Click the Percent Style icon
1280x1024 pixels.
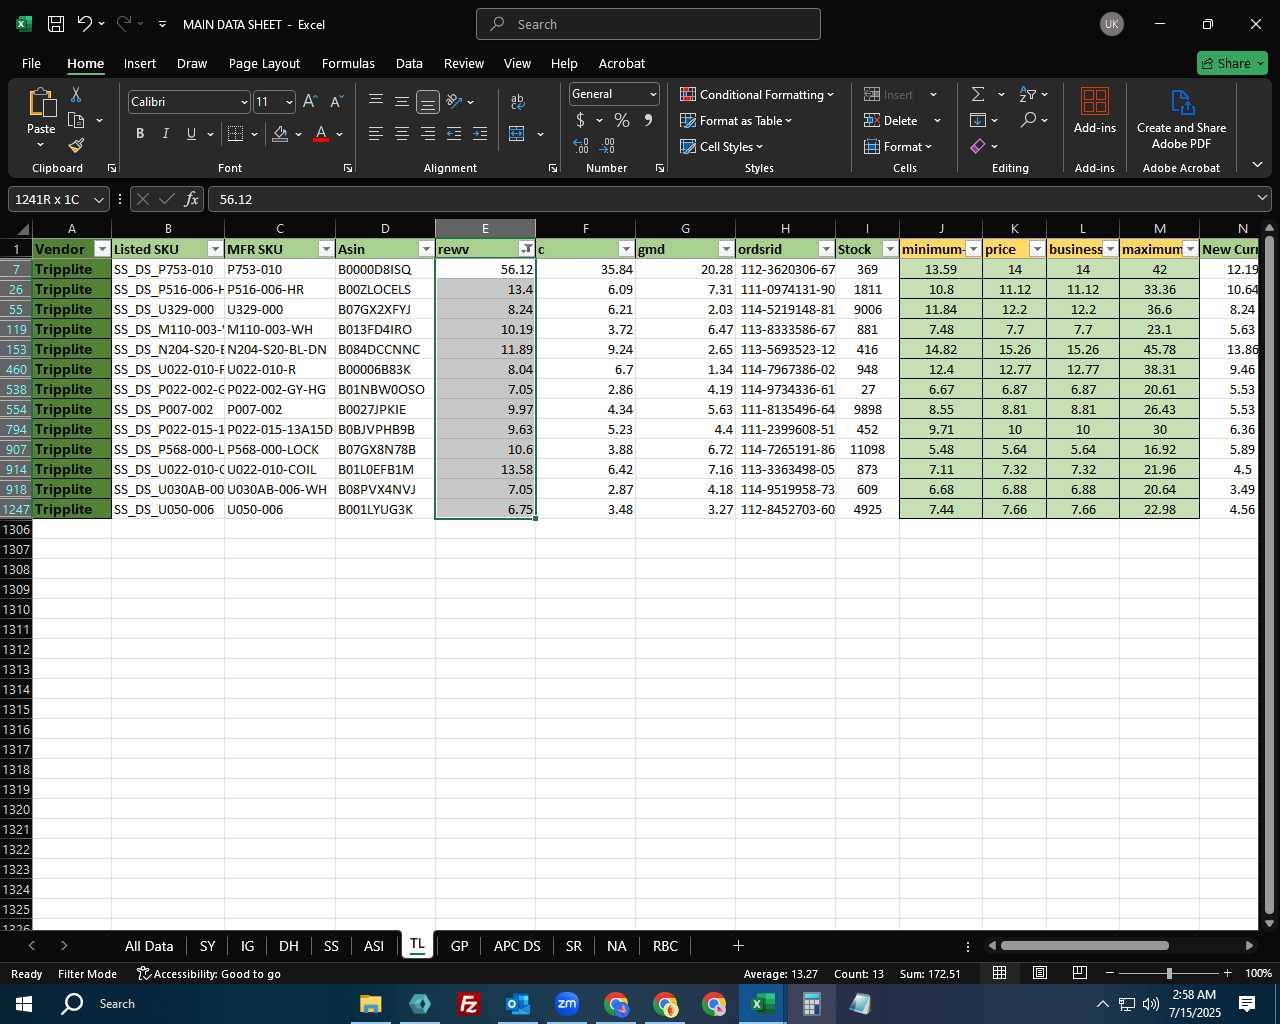622,120
